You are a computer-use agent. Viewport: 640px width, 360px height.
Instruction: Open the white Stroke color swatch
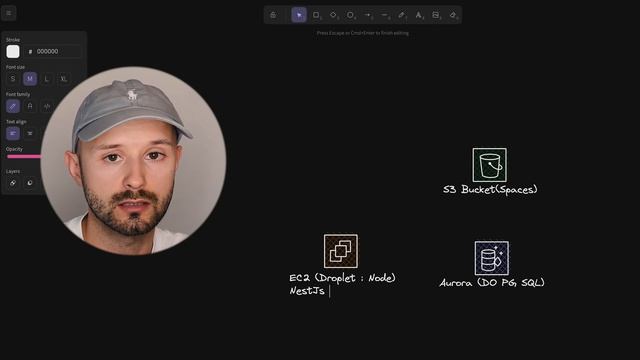13,51
